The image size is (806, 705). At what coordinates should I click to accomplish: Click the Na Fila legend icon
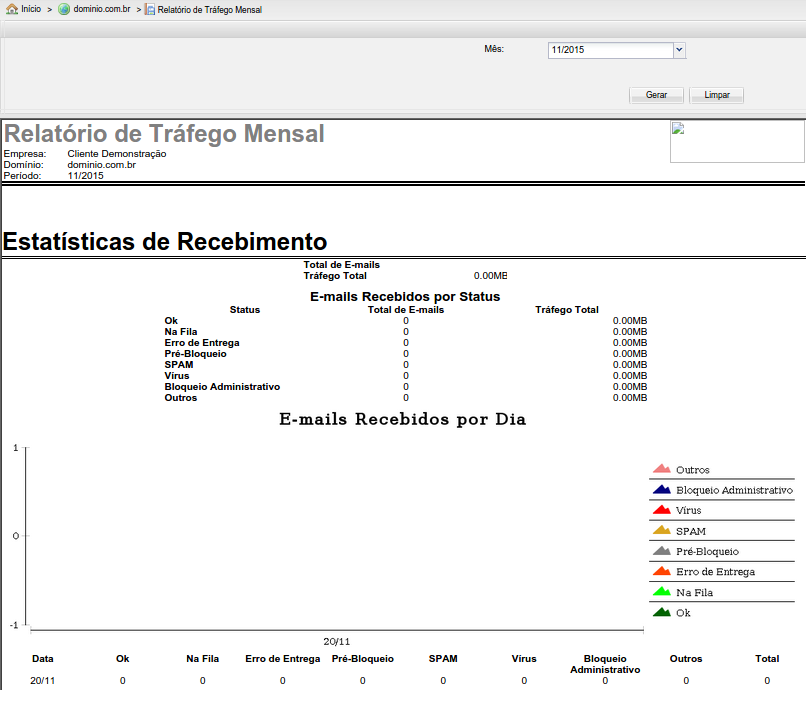click(x=661, y=592)
